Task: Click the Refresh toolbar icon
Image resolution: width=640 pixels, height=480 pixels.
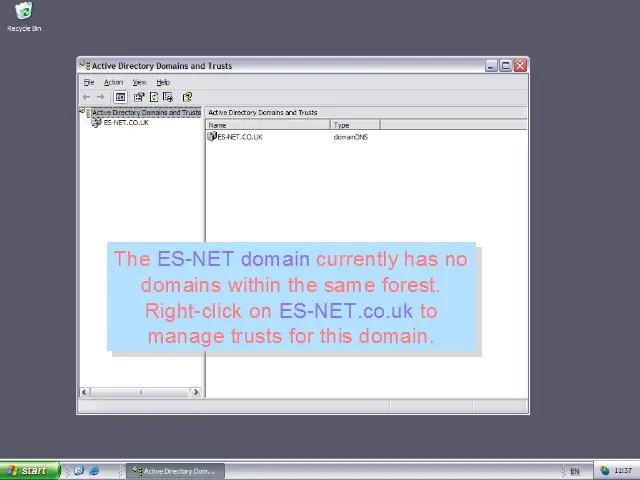Action: 154,97
